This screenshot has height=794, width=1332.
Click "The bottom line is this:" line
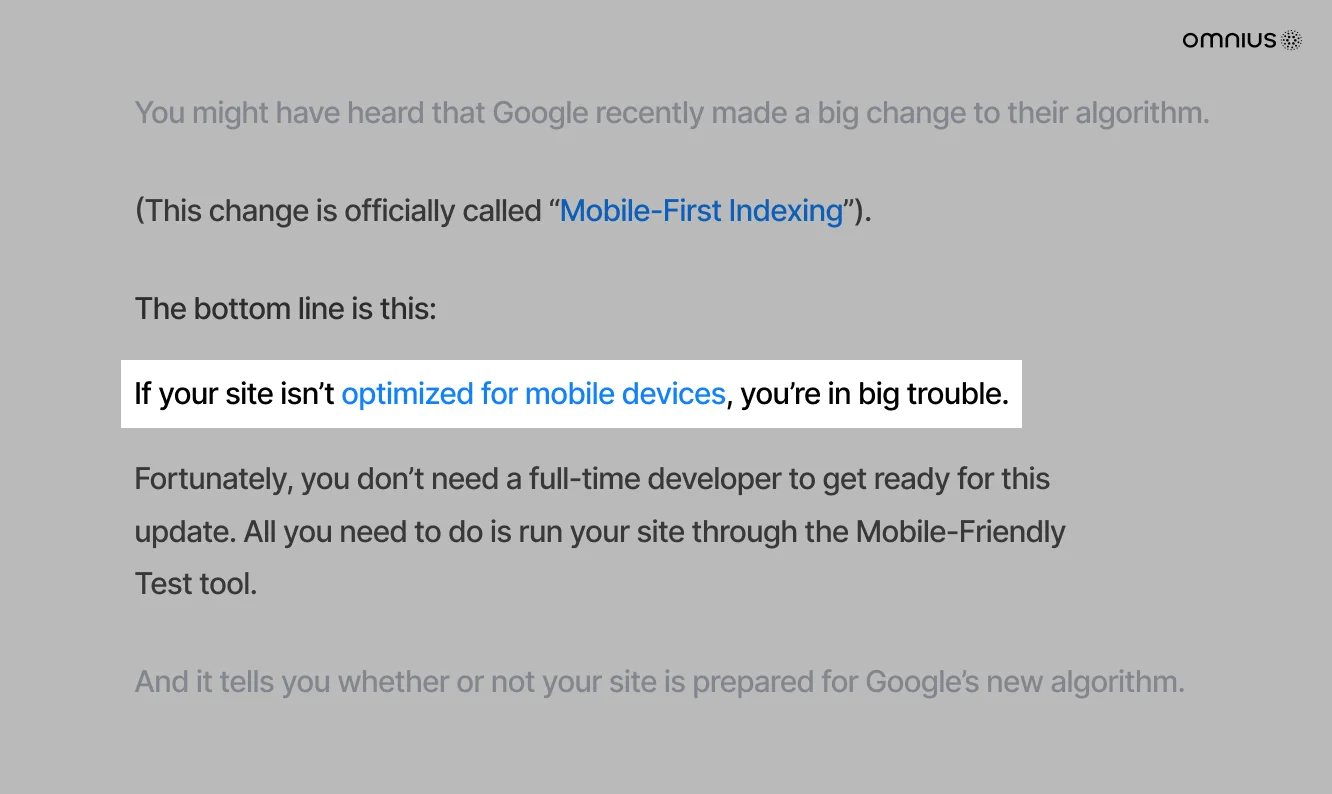tap(285, 308)
